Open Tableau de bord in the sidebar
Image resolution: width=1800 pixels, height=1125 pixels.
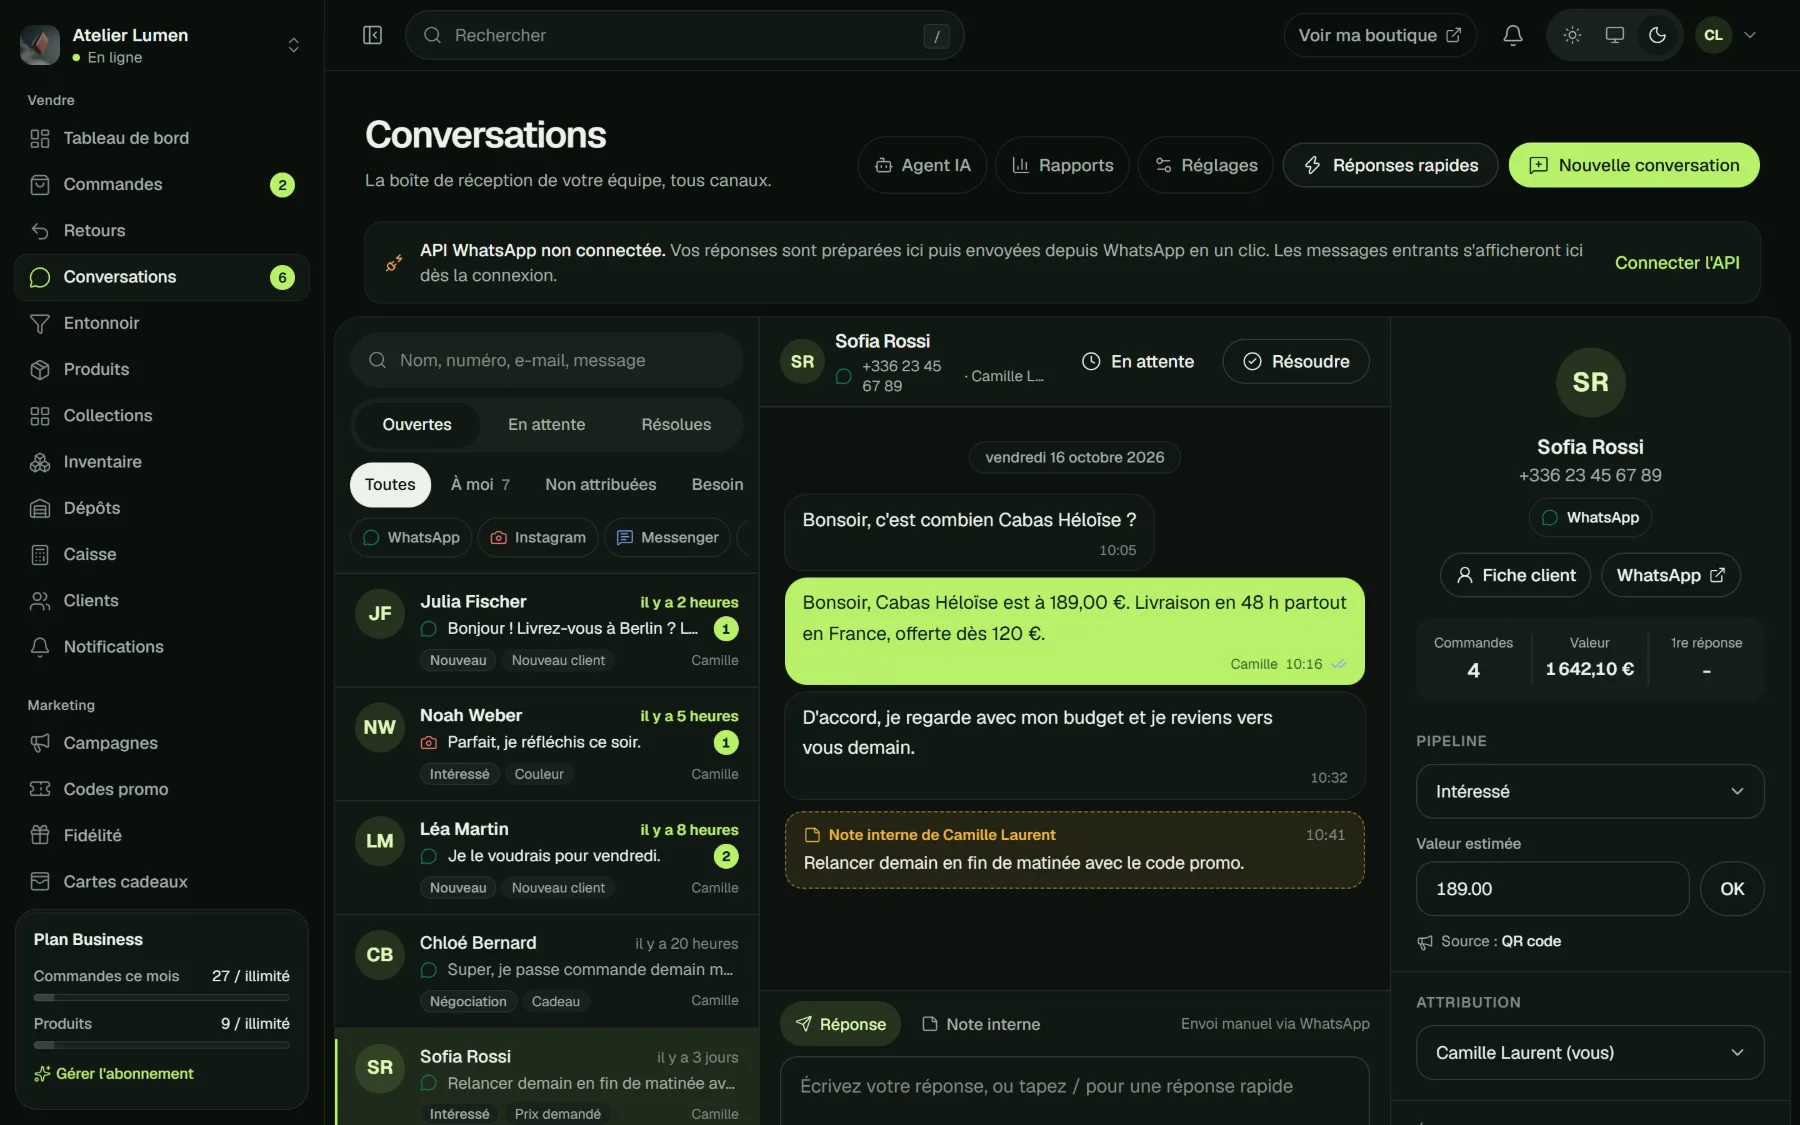(x=162, y=138)
